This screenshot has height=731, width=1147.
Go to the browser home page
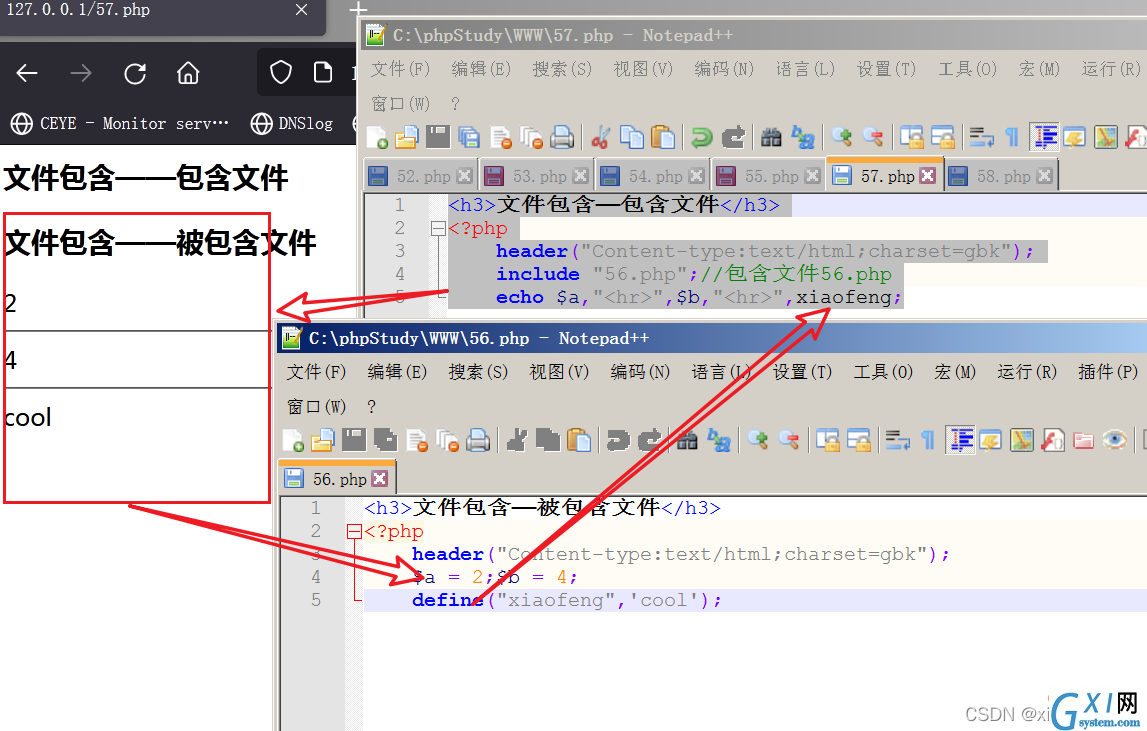point(188,73)
